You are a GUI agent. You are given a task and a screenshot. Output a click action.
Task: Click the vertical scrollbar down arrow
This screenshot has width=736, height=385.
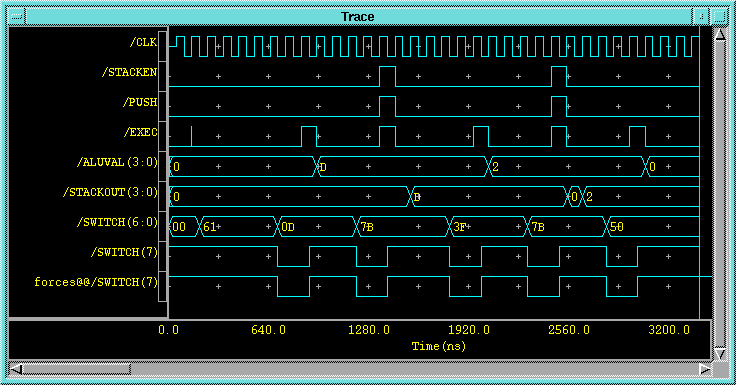tap(719, 354)
